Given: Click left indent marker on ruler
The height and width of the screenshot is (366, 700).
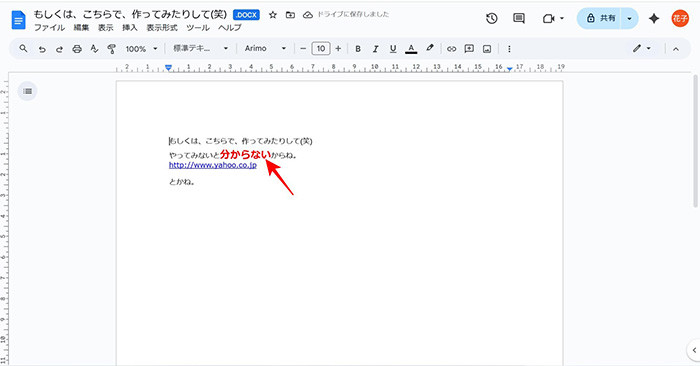Looking at the screenshot, I should (x=168, y=67).
